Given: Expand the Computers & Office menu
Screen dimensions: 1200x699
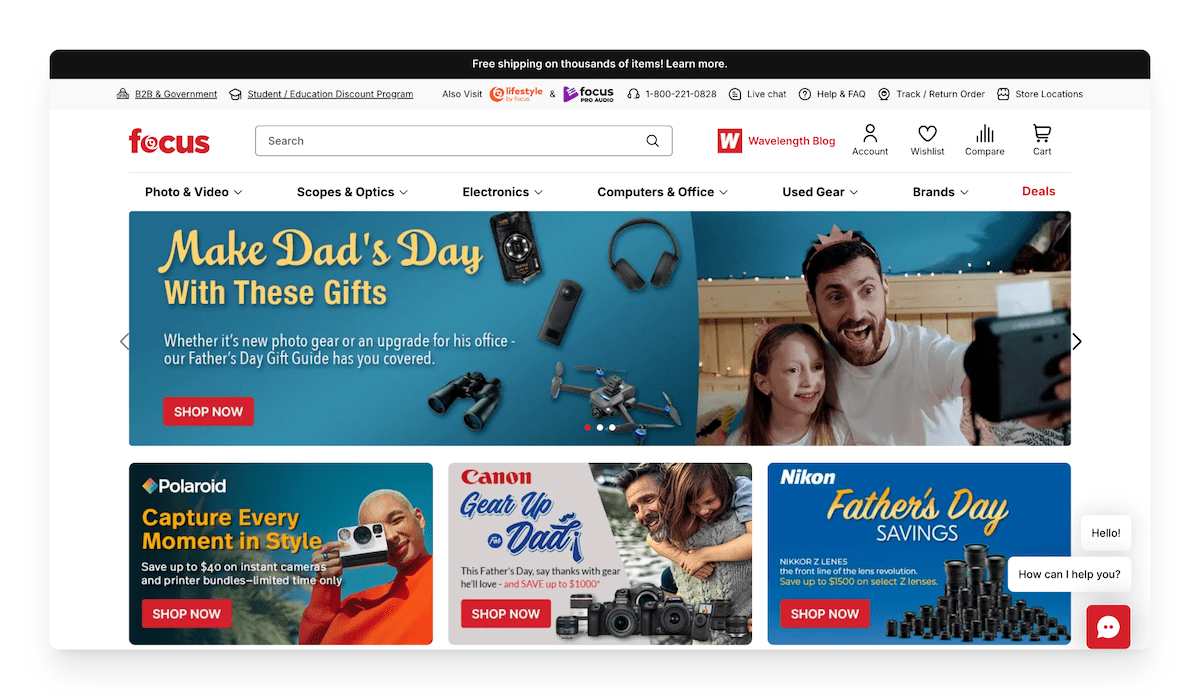Looking at the screenshot, I should (663, 192).
